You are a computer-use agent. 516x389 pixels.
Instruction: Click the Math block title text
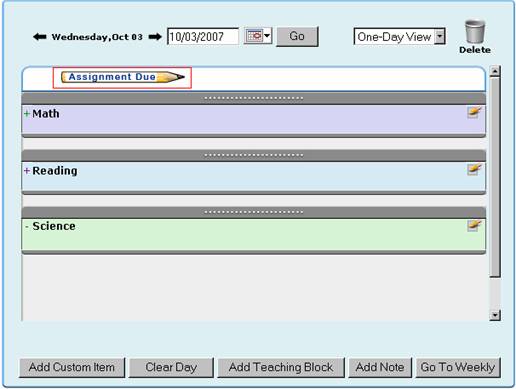tap(46, 114)
